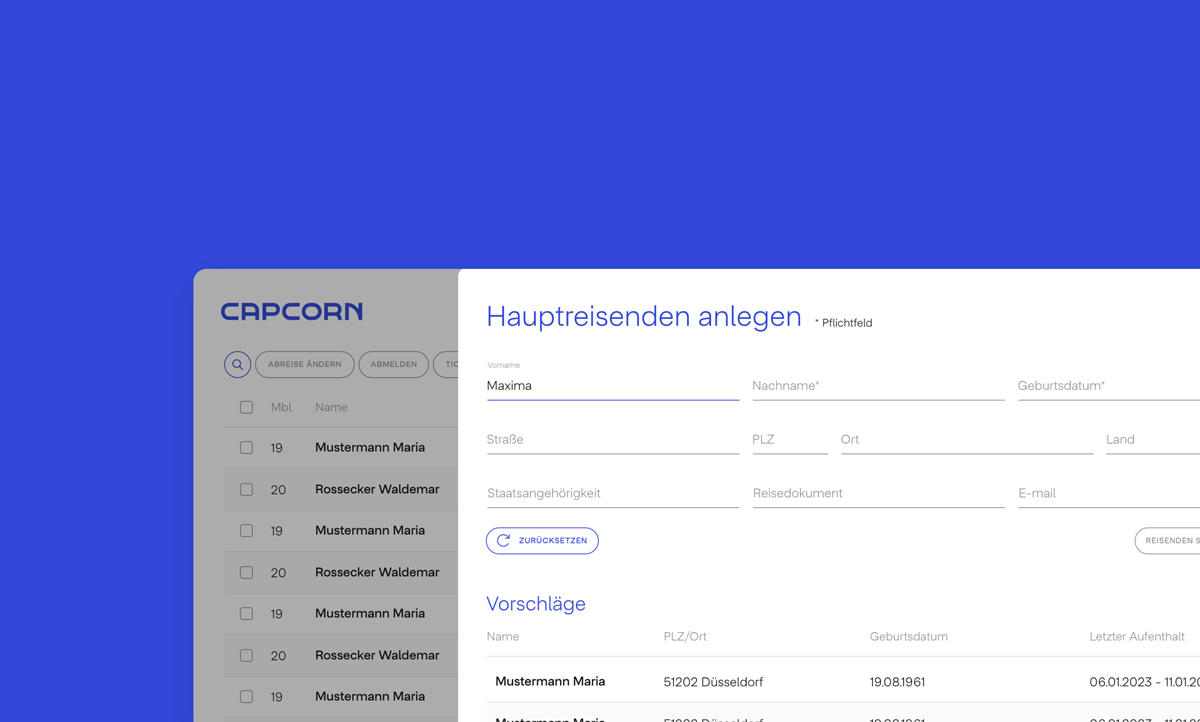
Task: Toggle the select-all checkbox in table header
Action: coord(246,408)
